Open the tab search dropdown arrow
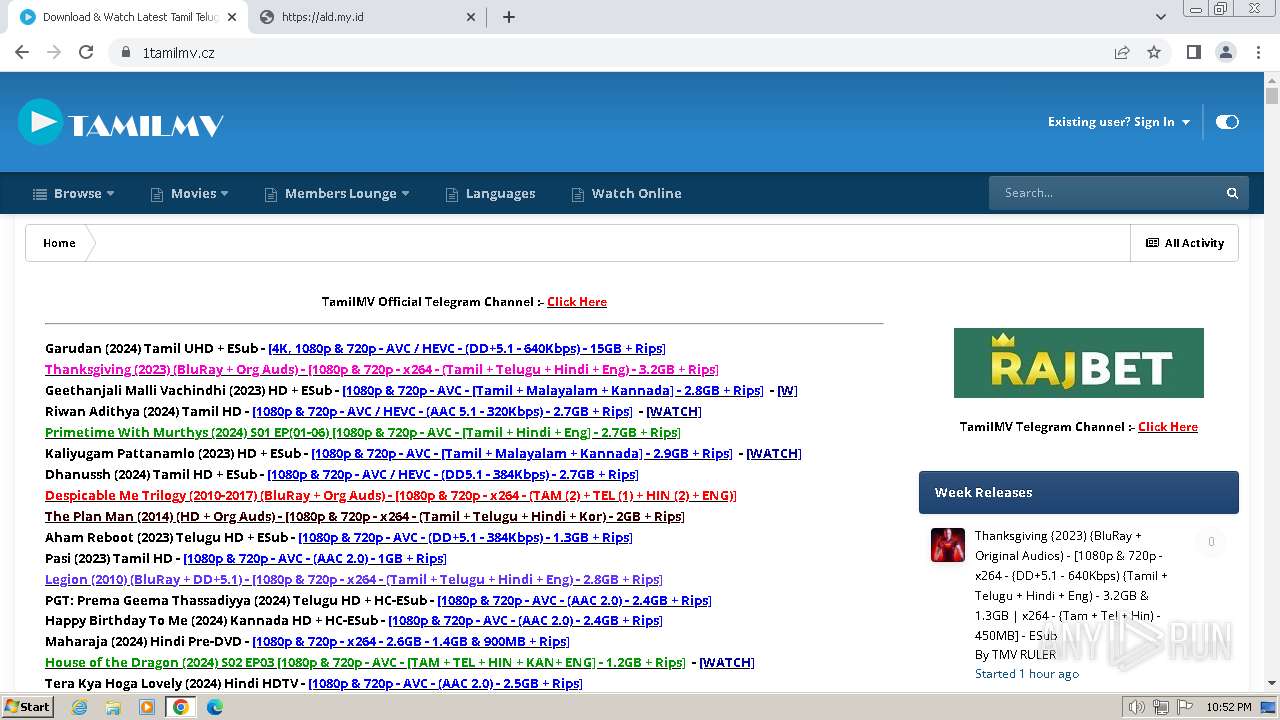 pyautogui.click(x=1160, y=17)
